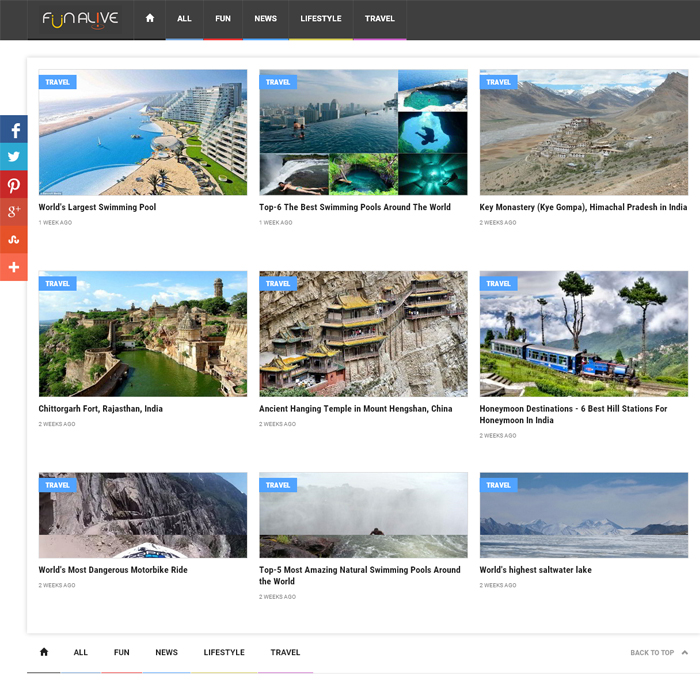The height and width of the screenshot is (700, 700).
Task: Click the footer home icon
Action: [x=44, y=652]
